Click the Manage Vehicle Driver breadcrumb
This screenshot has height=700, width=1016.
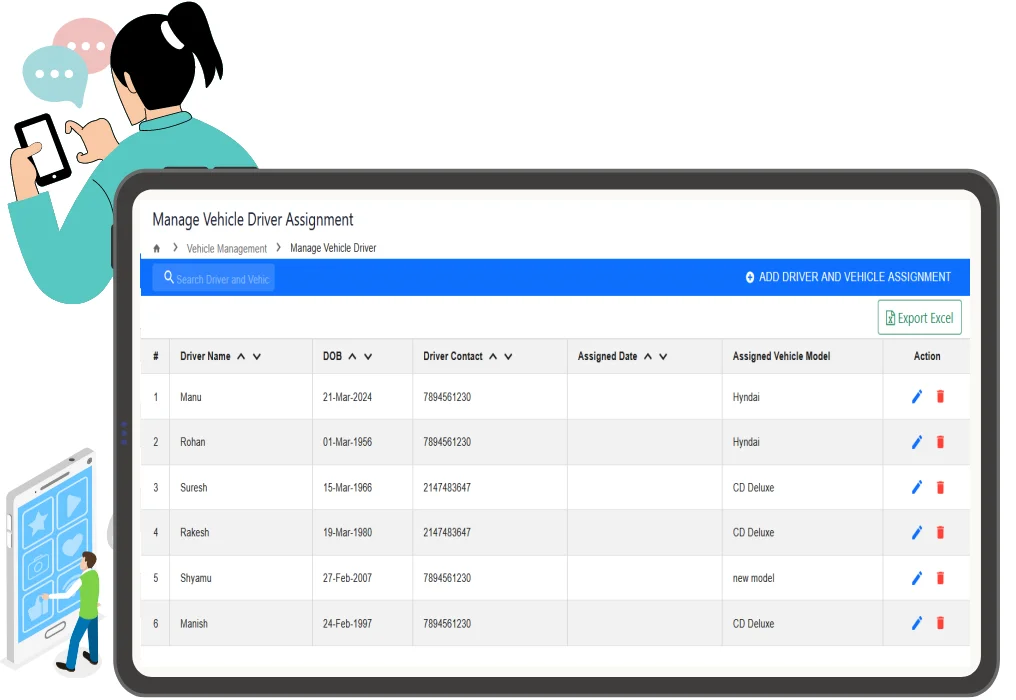(333, 248)
